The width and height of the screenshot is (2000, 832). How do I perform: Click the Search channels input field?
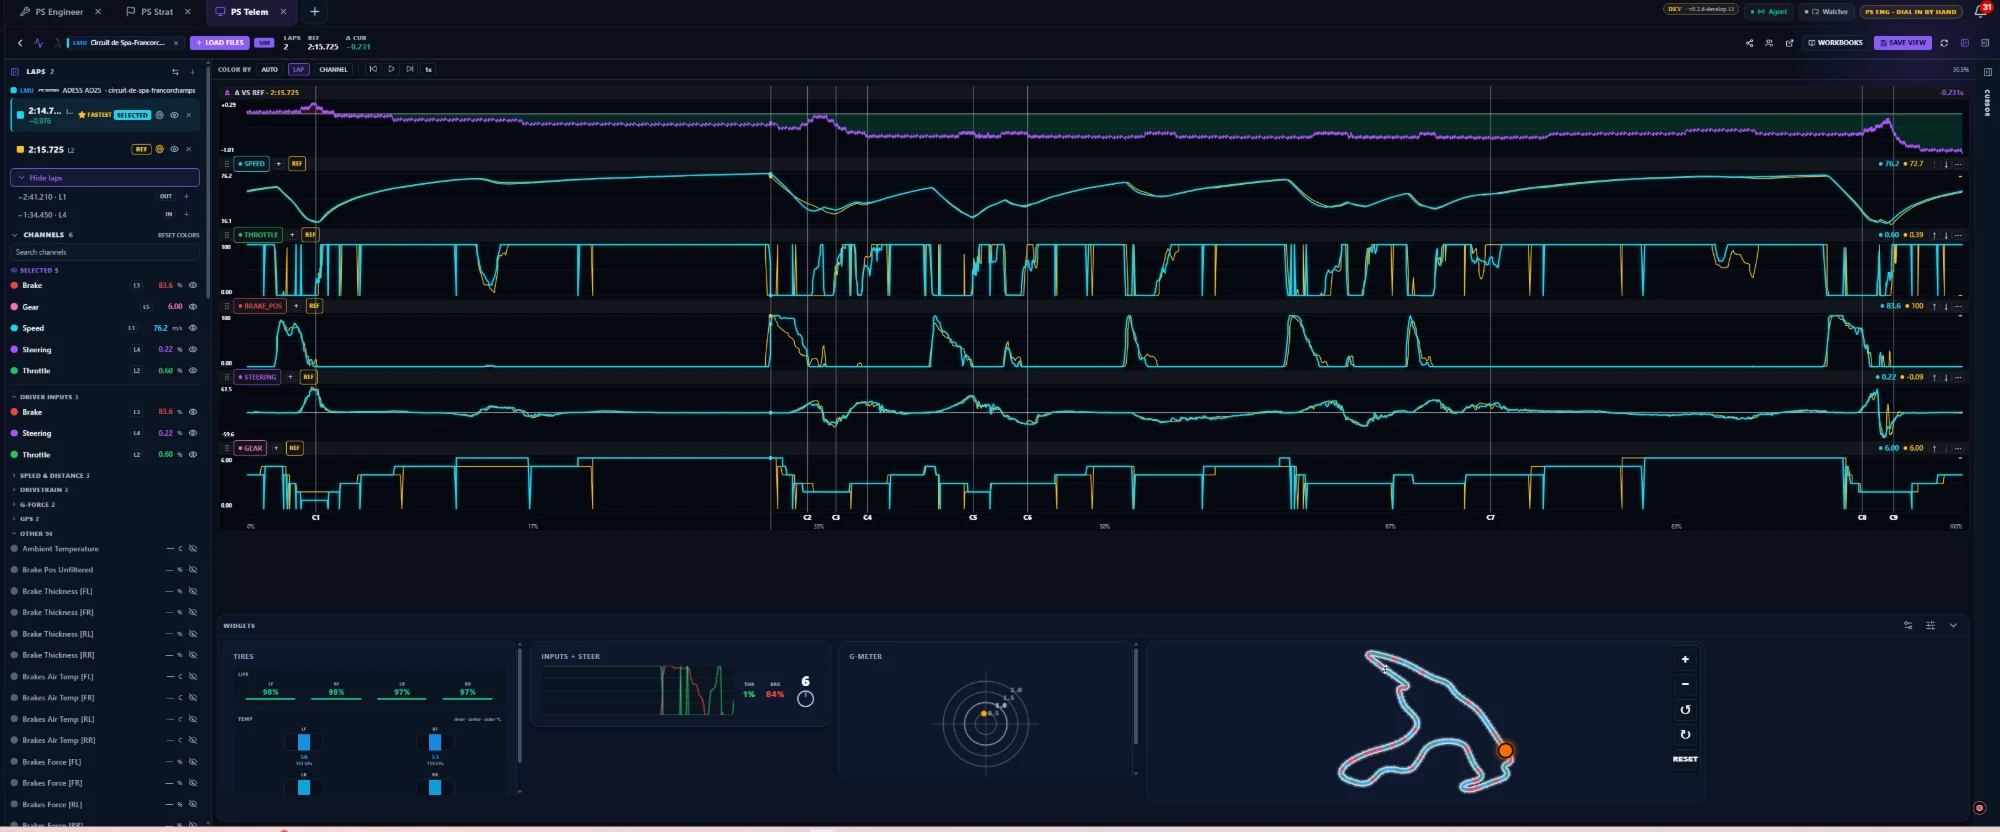tap(105, 252)
